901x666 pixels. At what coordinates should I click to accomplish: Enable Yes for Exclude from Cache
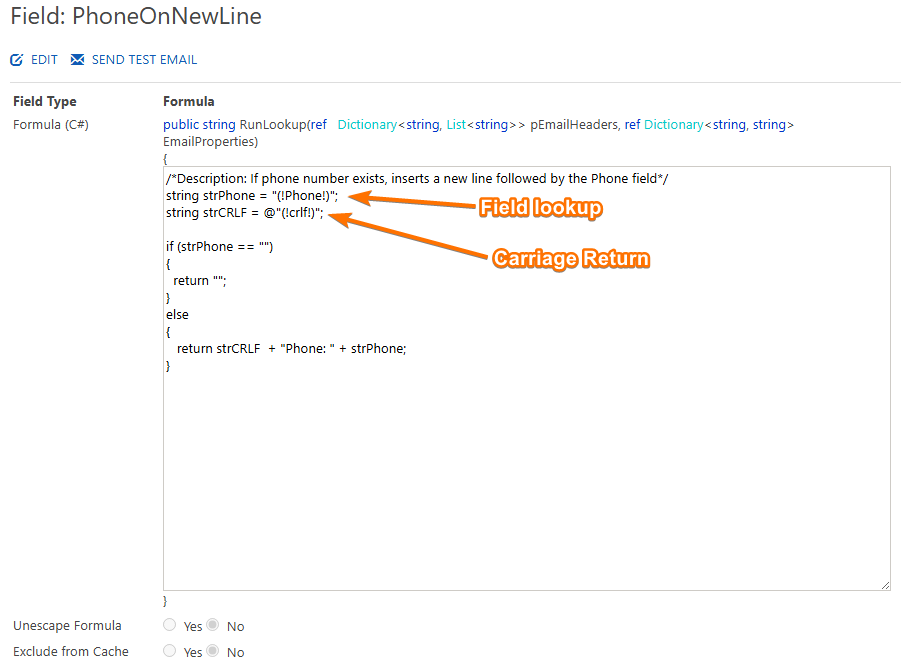pyautogui.click(x=170, y=652)
